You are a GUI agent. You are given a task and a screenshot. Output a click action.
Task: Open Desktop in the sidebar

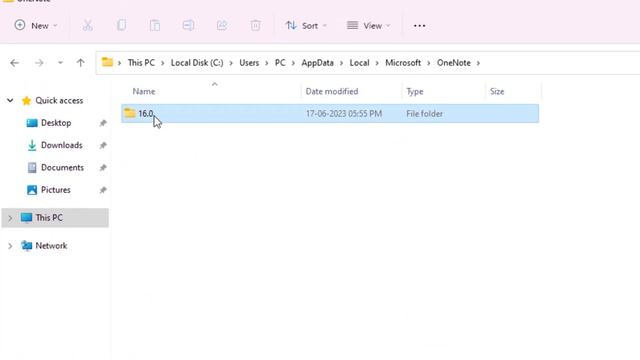[56, 123]
